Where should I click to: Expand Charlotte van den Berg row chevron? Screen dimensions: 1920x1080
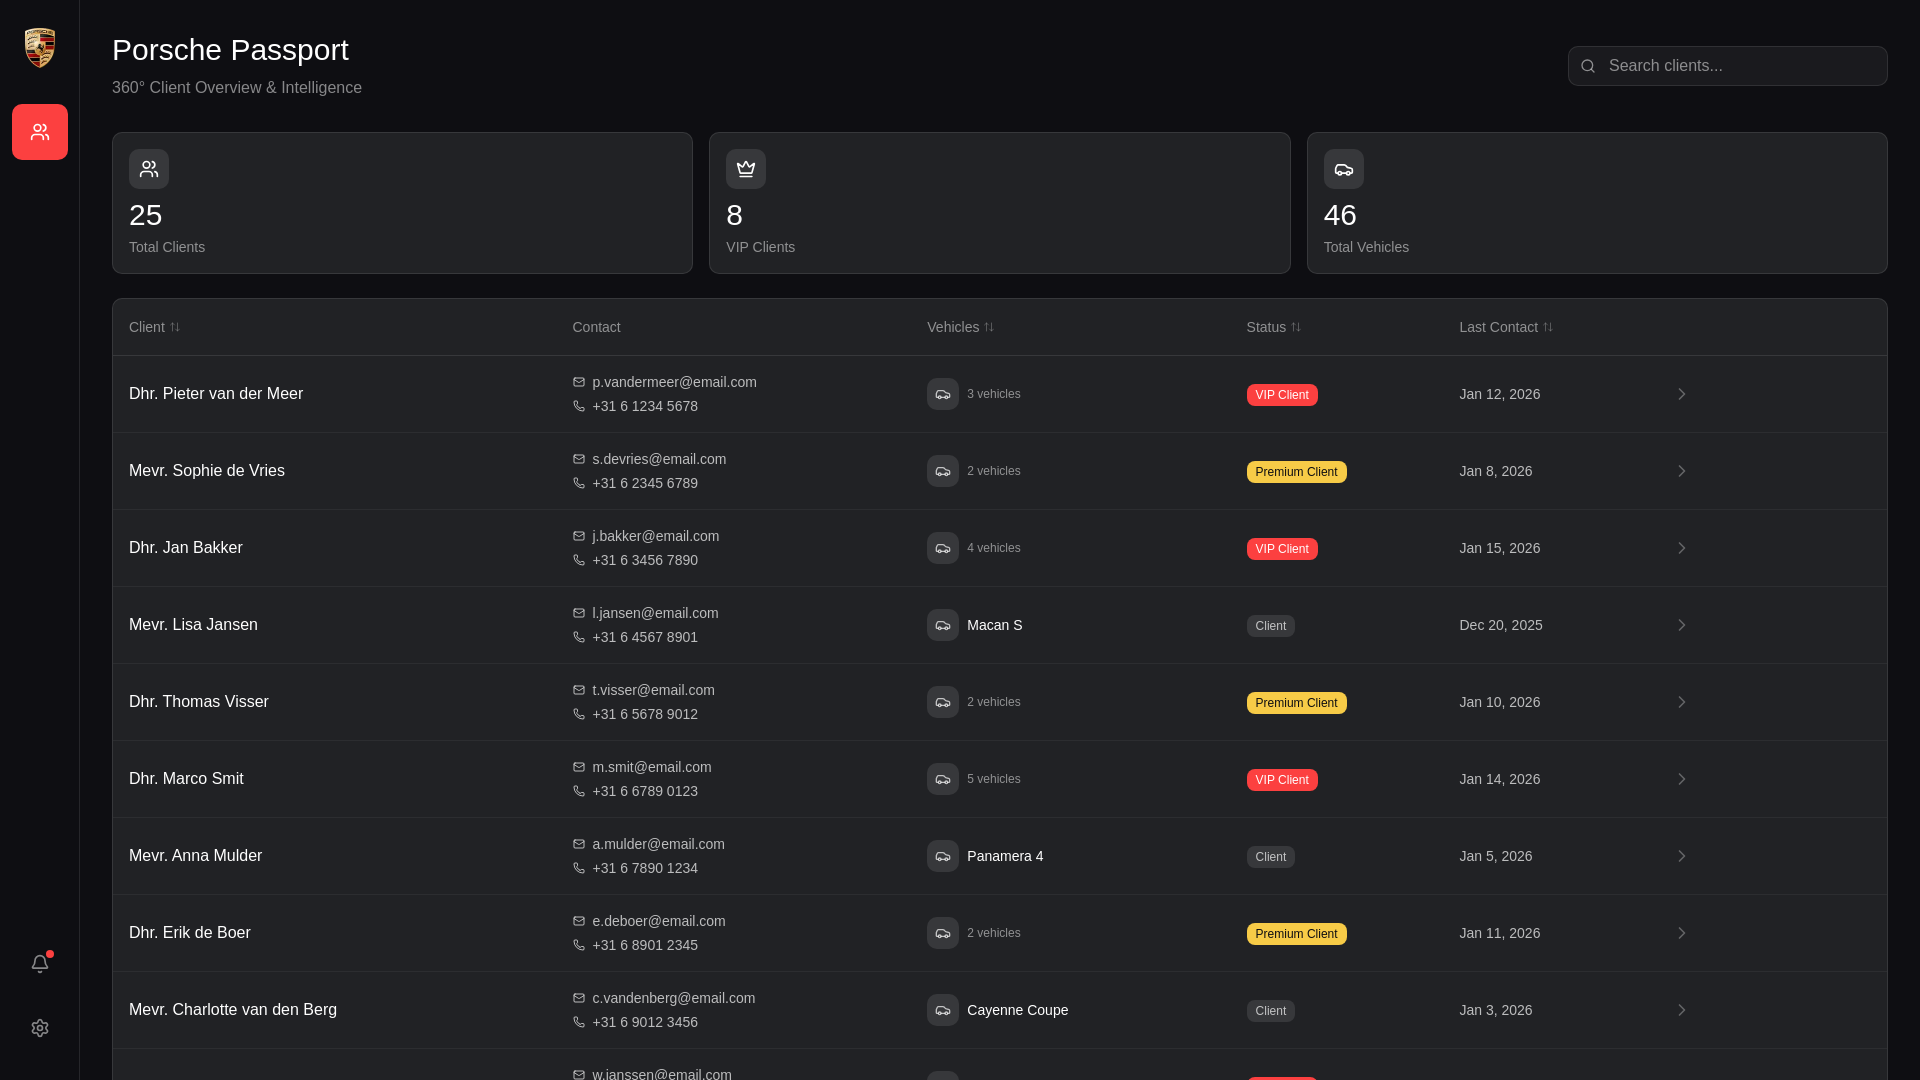click(x=1682, y=1010)
